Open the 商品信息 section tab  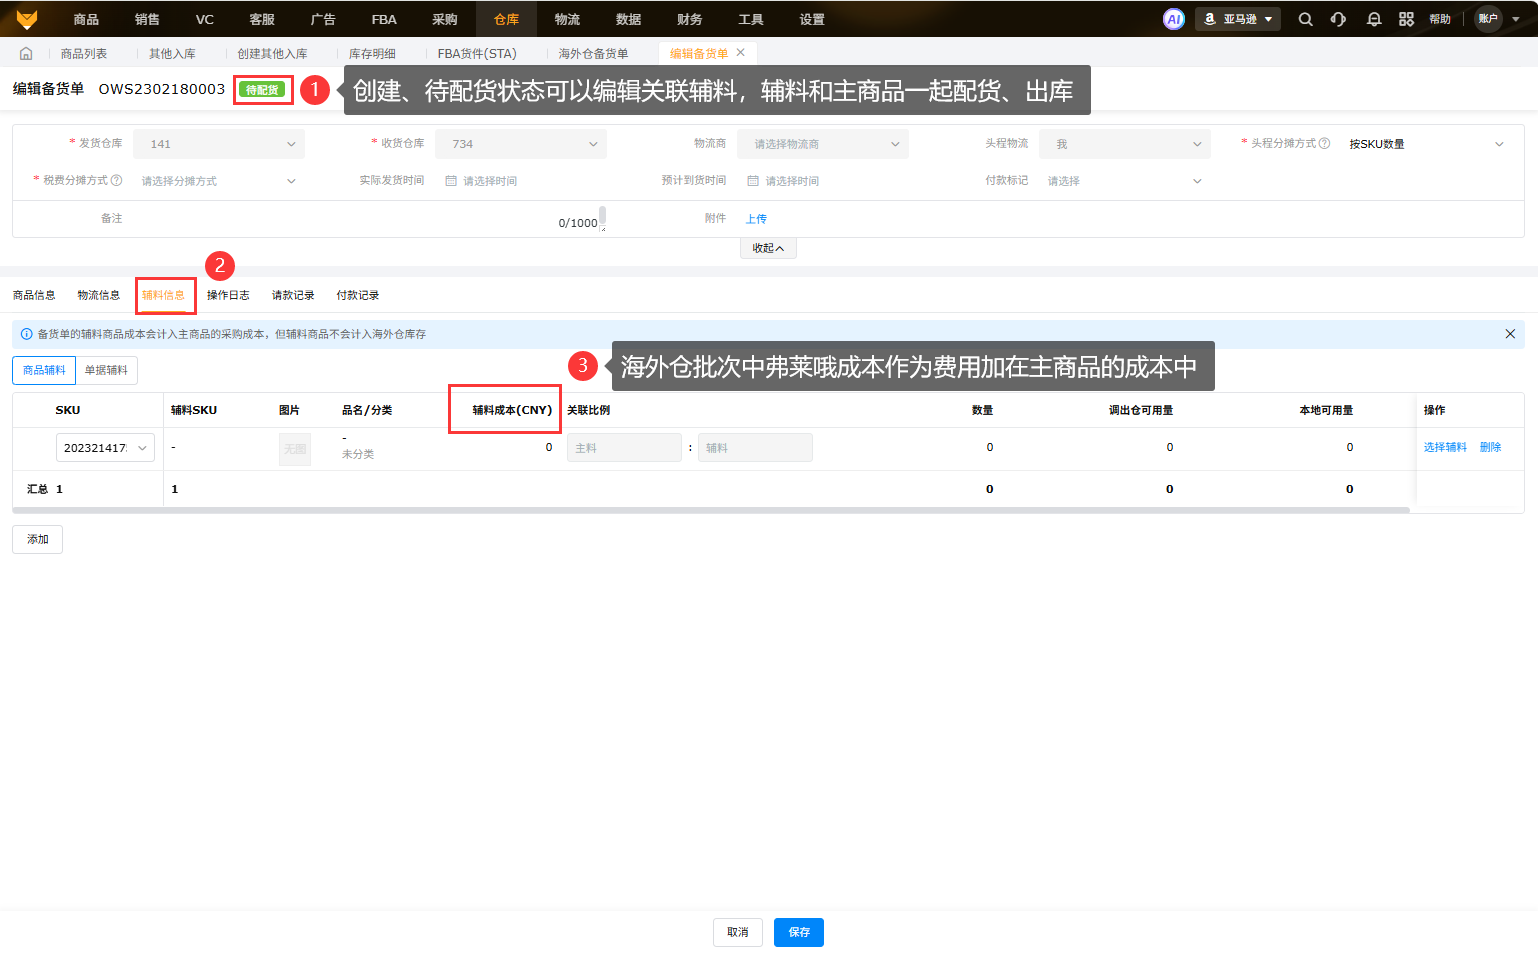(34, 295)
